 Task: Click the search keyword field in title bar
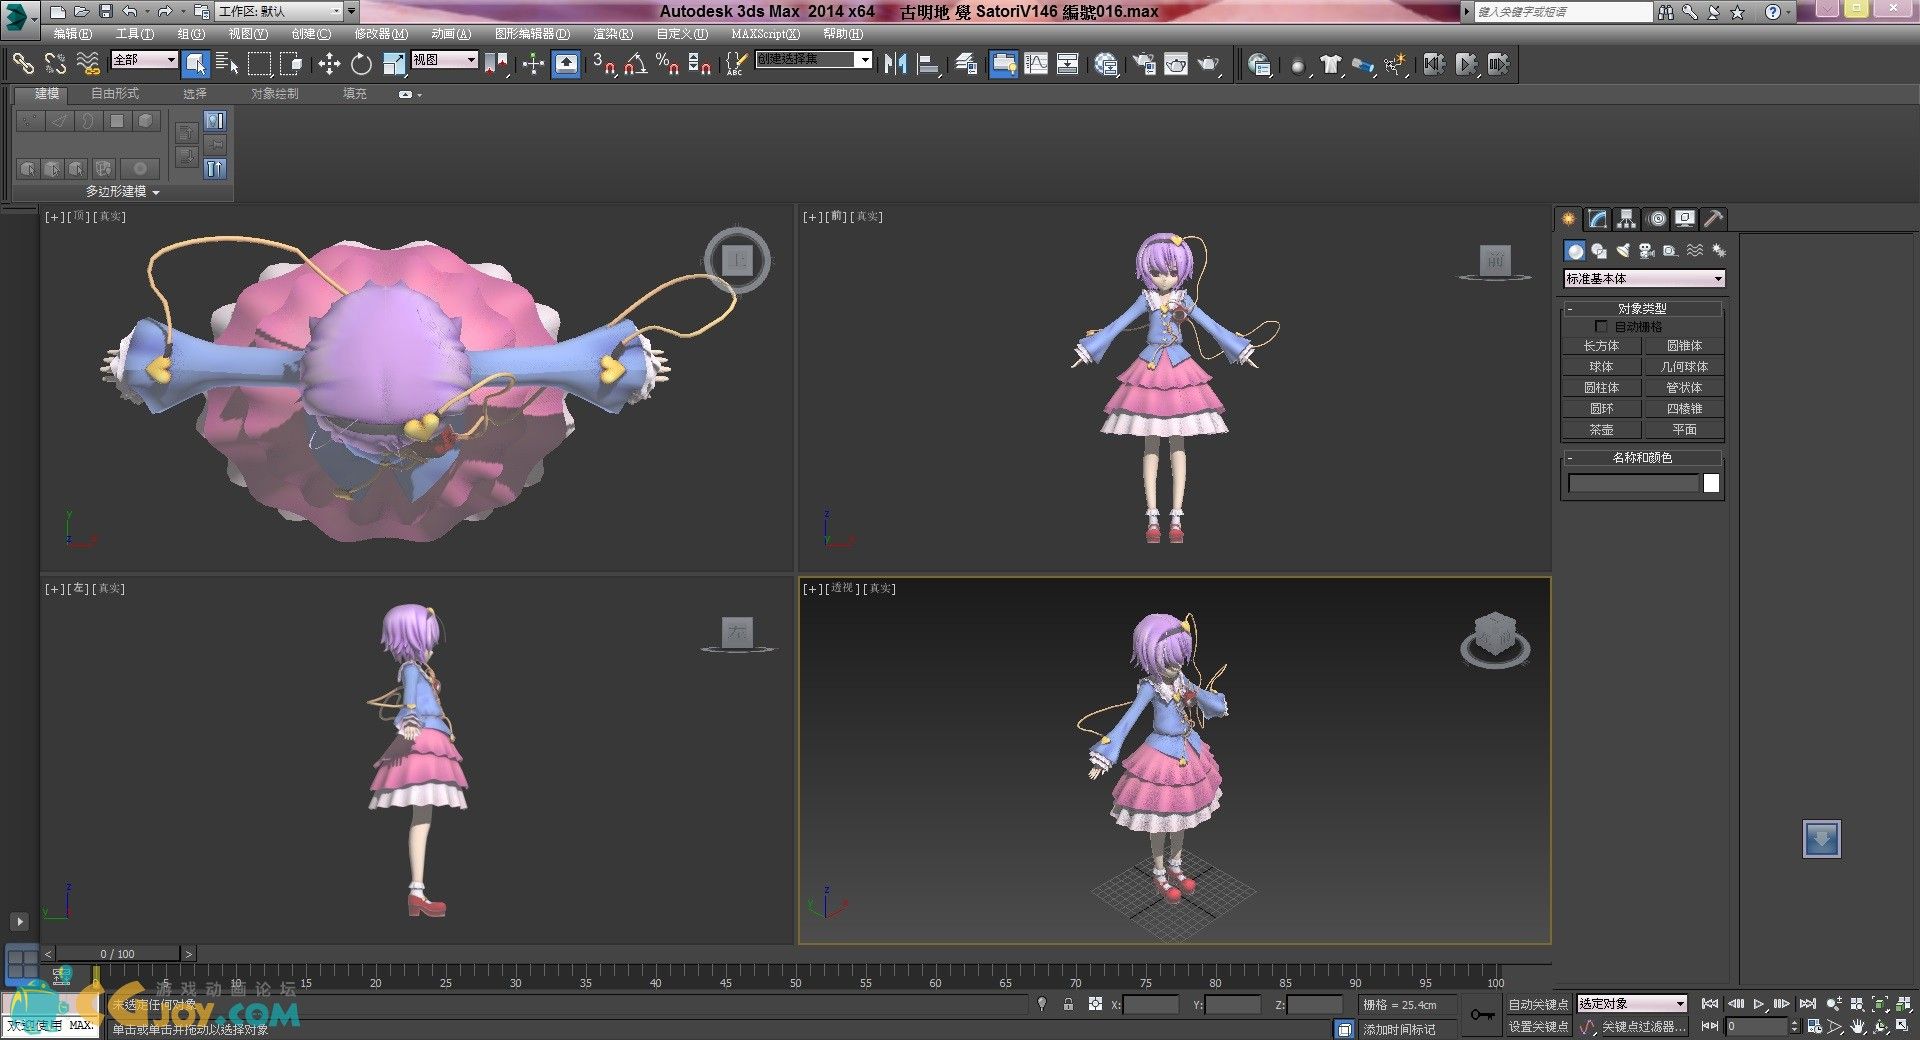1563,12
